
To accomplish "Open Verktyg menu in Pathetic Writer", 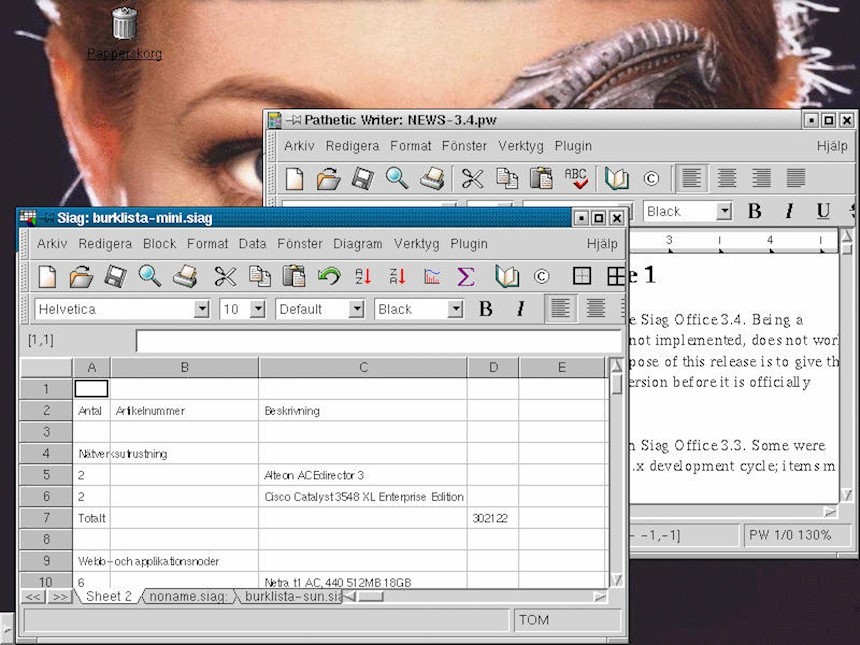I will [x=520, y=146].
